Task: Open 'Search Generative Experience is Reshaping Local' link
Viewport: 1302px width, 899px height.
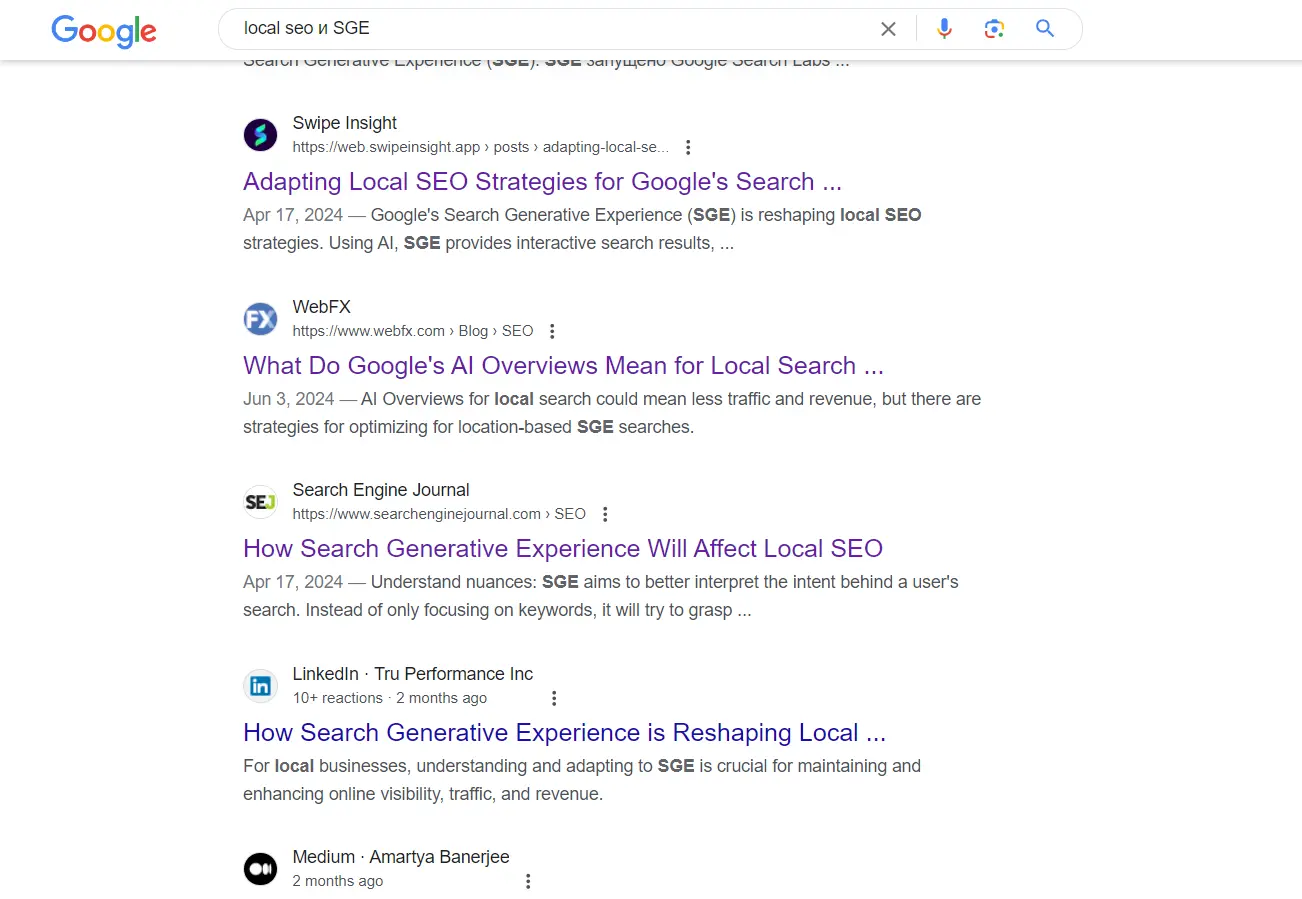Action: pos(564,733)
